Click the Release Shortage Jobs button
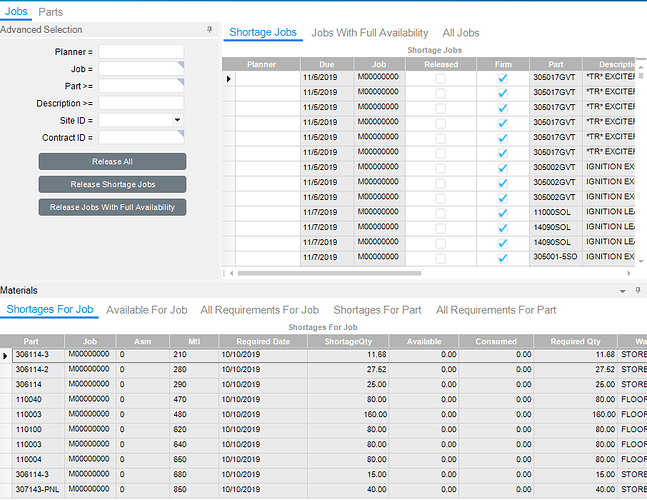This screenshot has width=647, height=500. tap(112, 184)
